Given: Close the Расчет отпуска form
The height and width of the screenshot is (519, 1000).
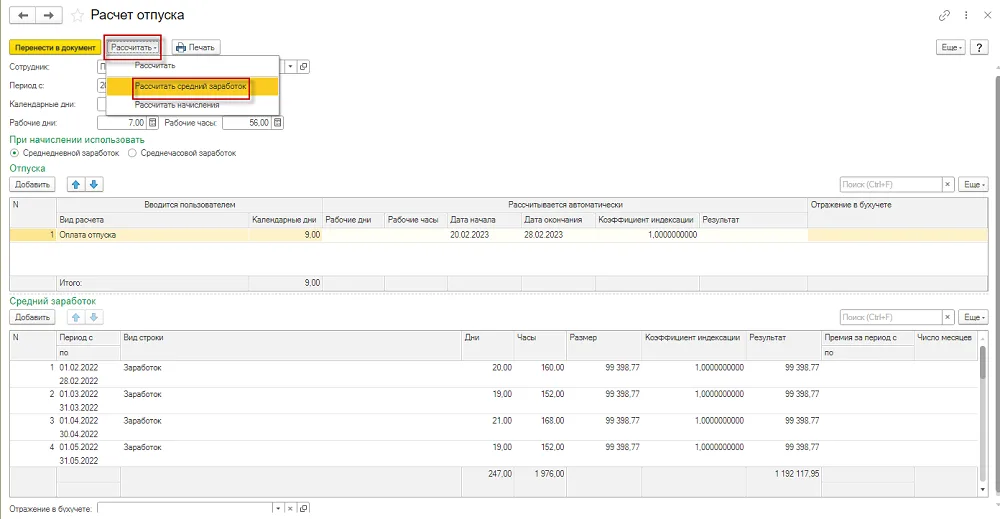Looking at the screenshot, I should (987, 15).
